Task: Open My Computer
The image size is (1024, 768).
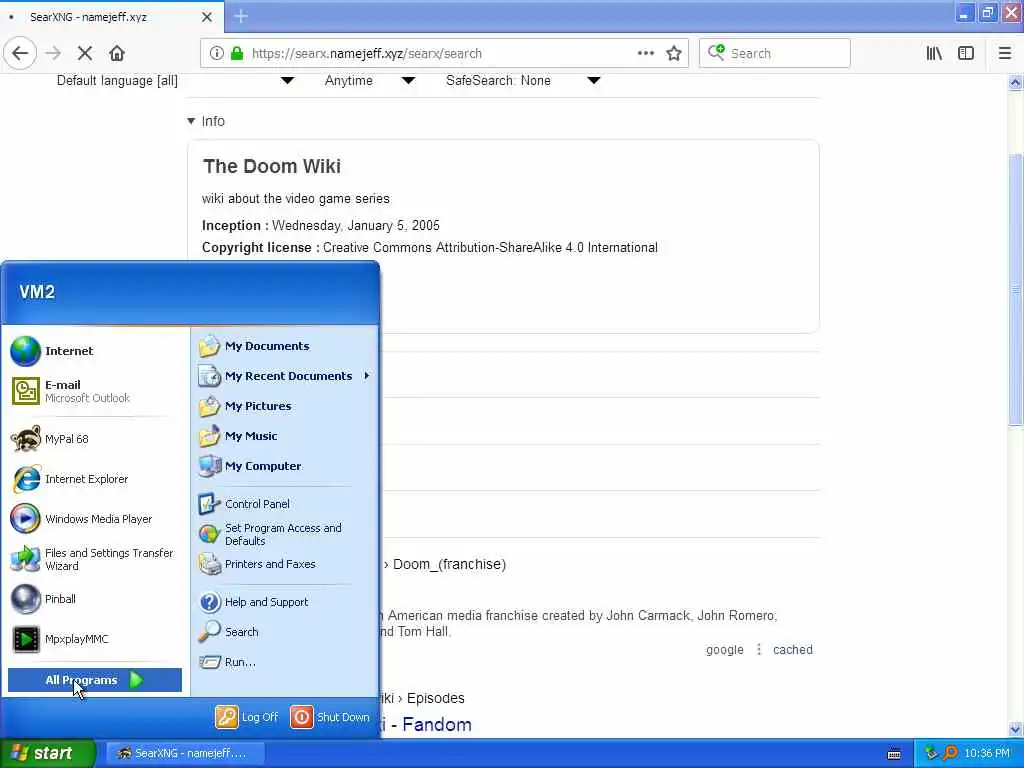Action: [x=285, y=466]
